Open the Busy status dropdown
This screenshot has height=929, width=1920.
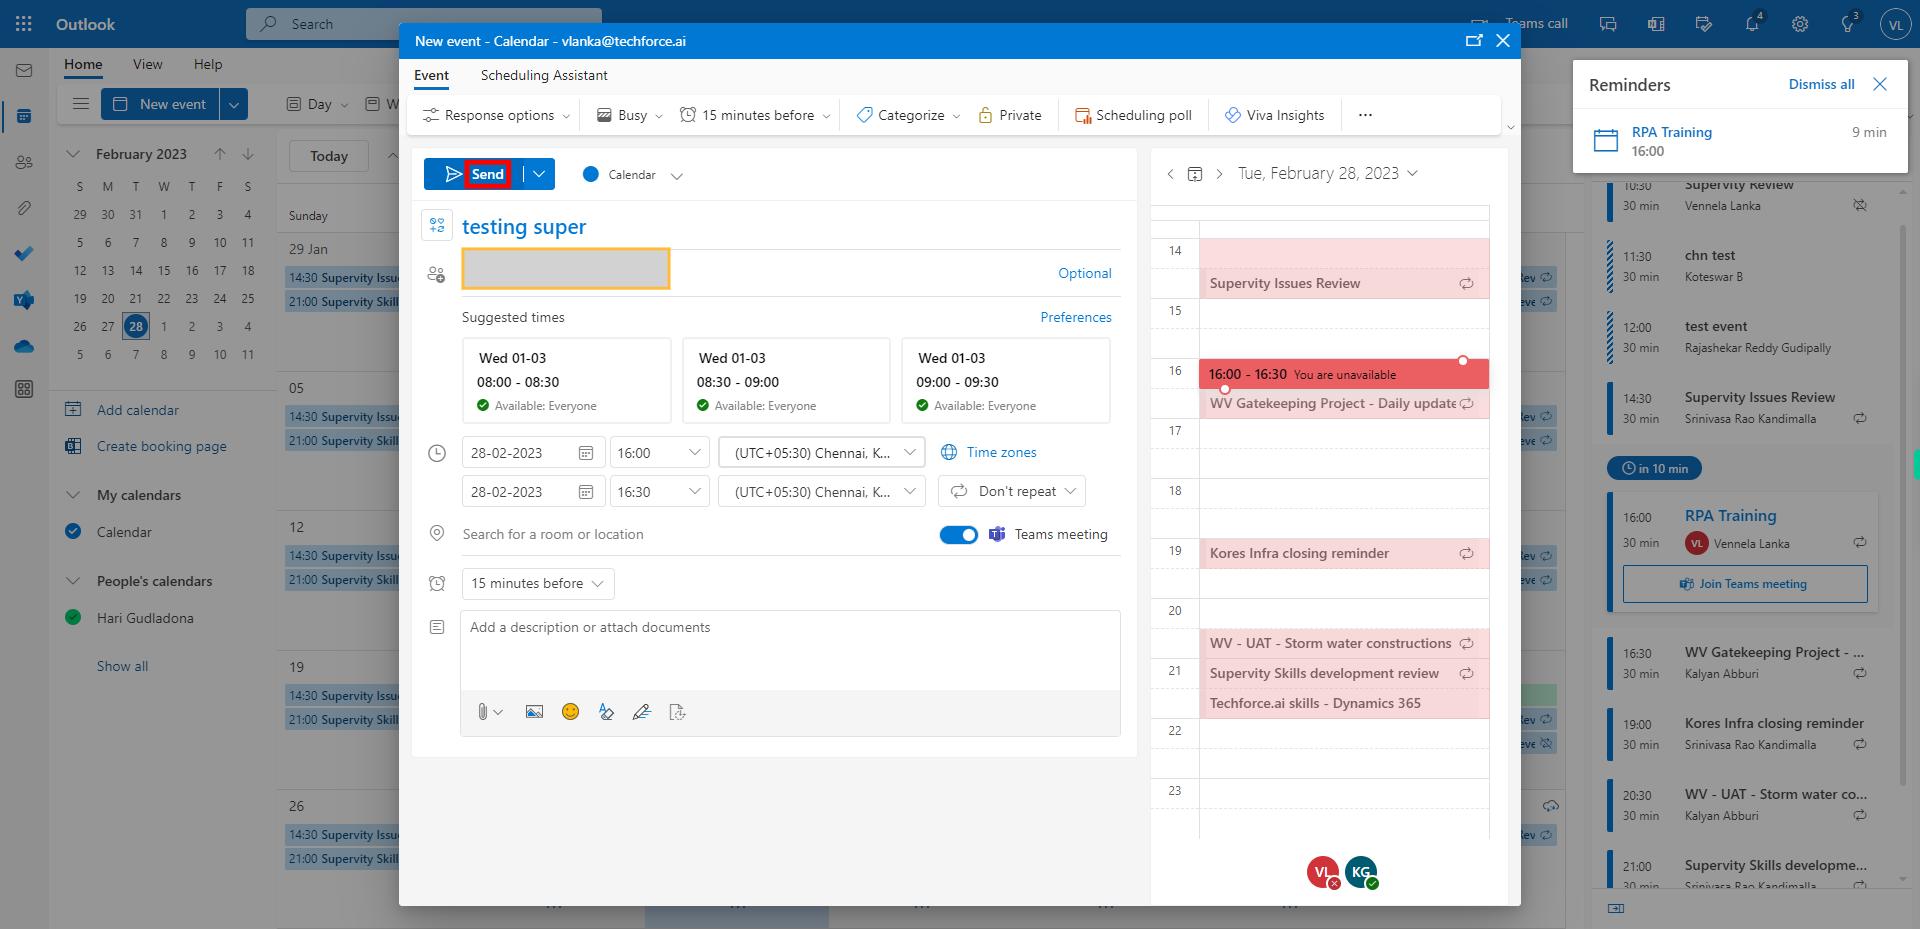[x=630, y=115]
